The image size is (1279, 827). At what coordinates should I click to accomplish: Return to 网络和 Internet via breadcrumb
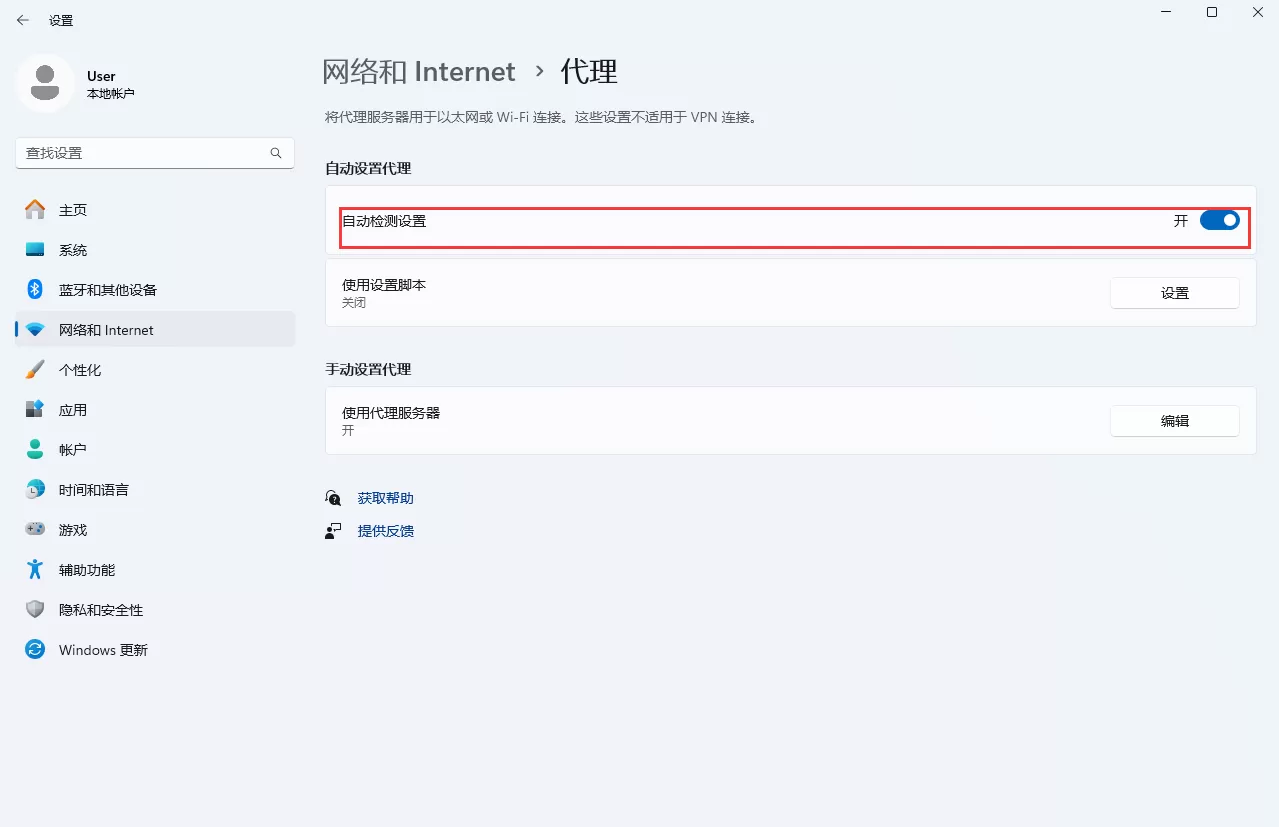[419, 71]
